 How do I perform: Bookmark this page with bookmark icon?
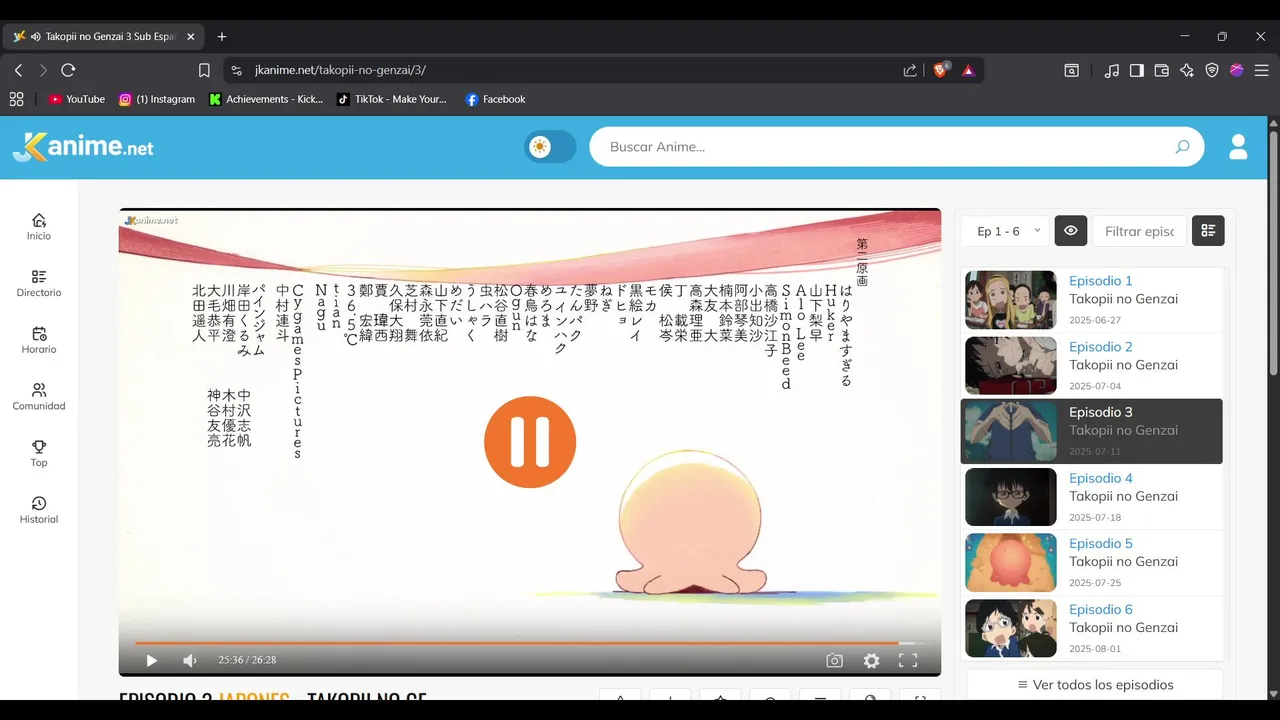(x=204, y=70)
